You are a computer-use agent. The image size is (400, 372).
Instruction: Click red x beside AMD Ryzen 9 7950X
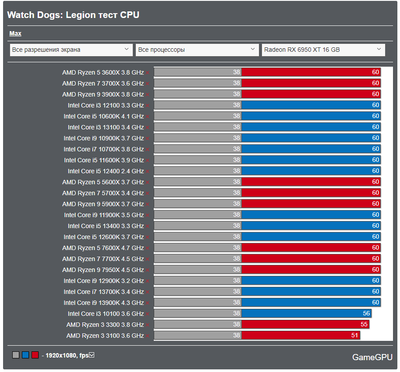pos(147,270)
